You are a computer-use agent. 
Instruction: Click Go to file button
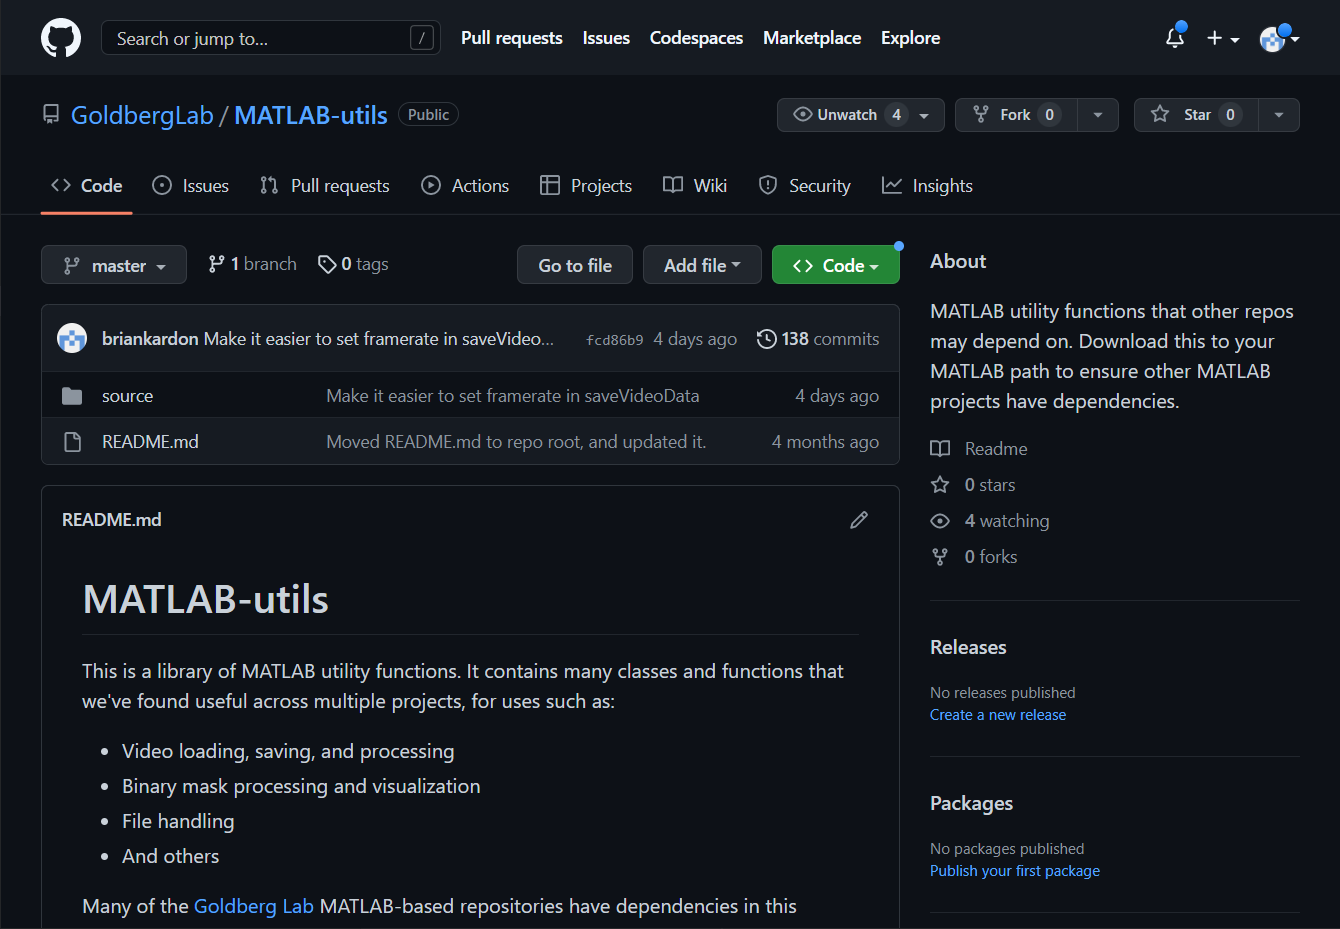click(x=575, y=265)
